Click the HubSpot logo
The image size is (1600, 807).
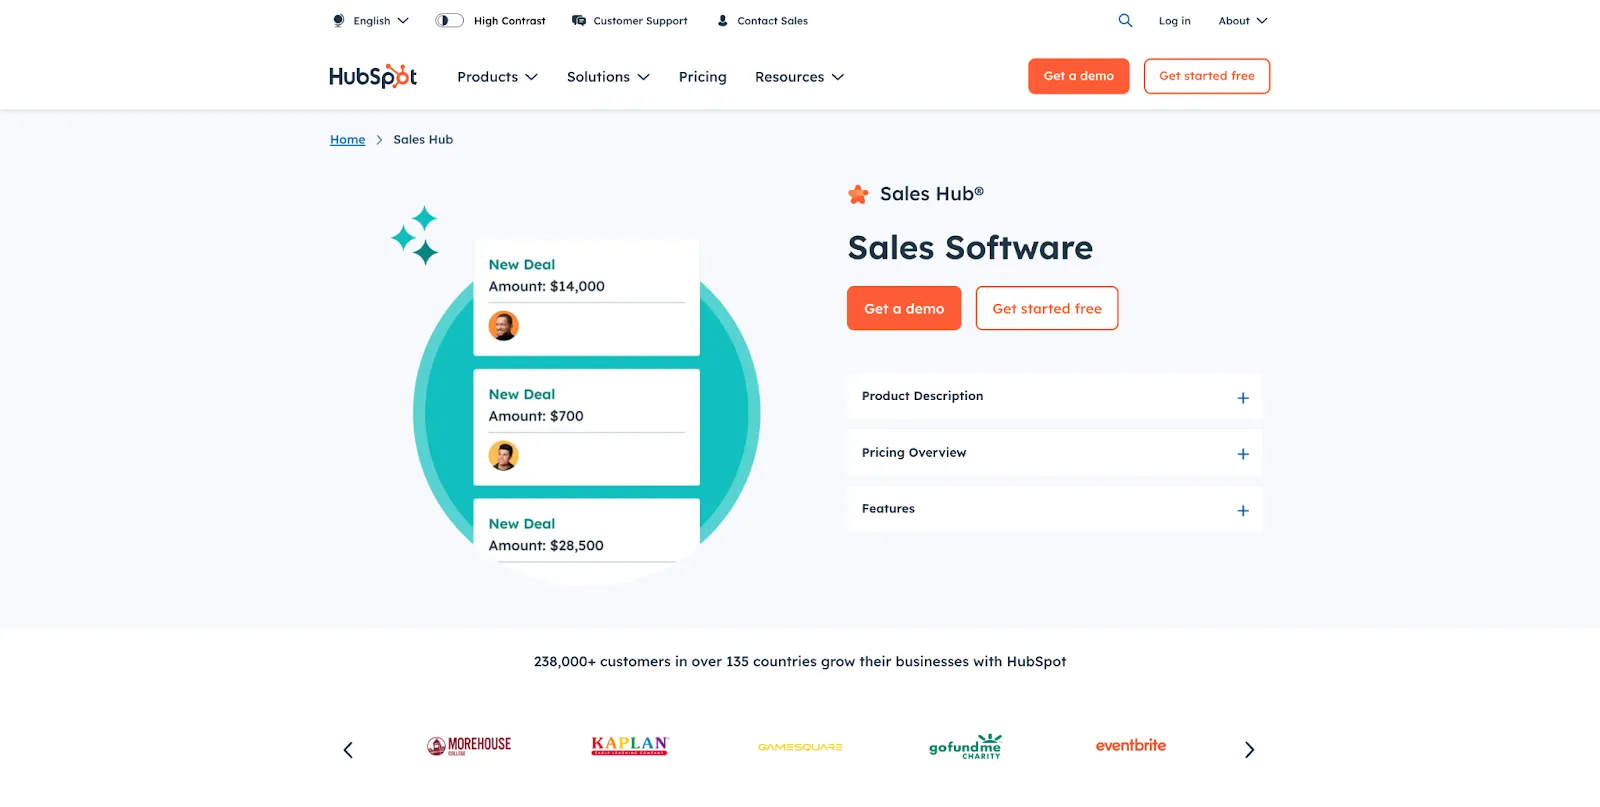pyautogui.click(x=372, y=76)
